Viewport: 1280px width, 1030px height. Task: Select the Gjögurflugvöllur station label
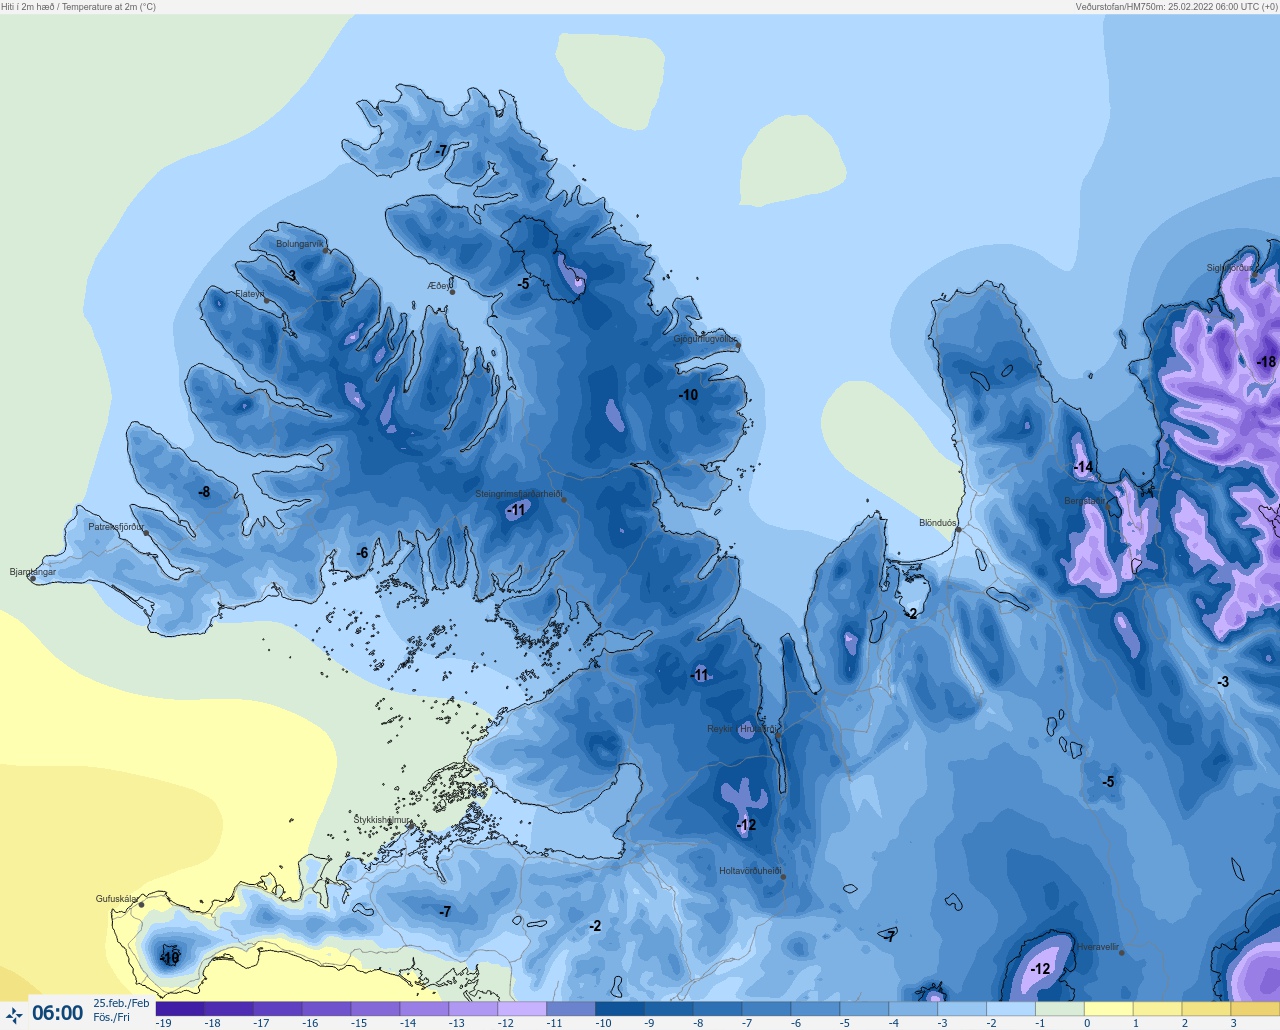tap(705, 340)
